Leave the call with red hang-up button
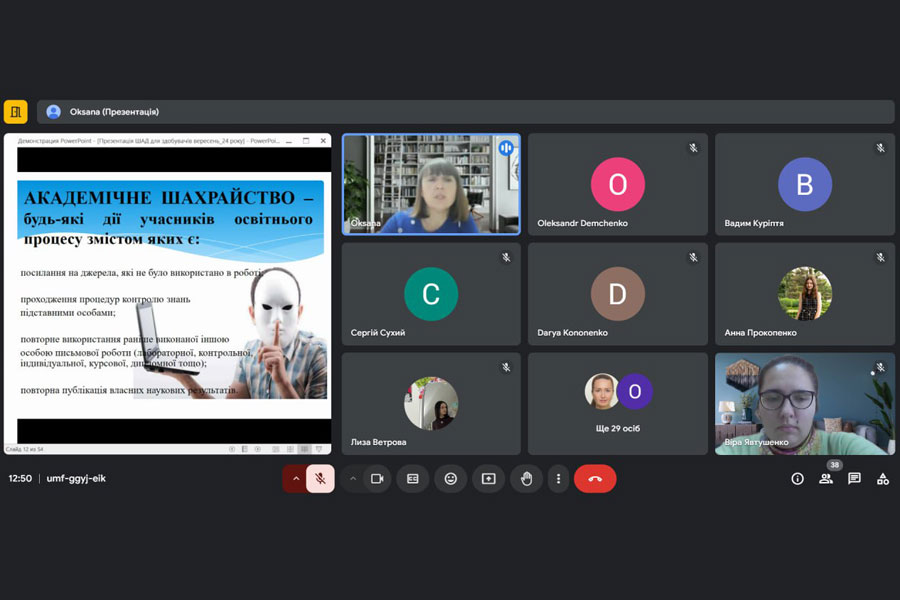The height and width of the screenshot is (600, 900). pos(595,478)
